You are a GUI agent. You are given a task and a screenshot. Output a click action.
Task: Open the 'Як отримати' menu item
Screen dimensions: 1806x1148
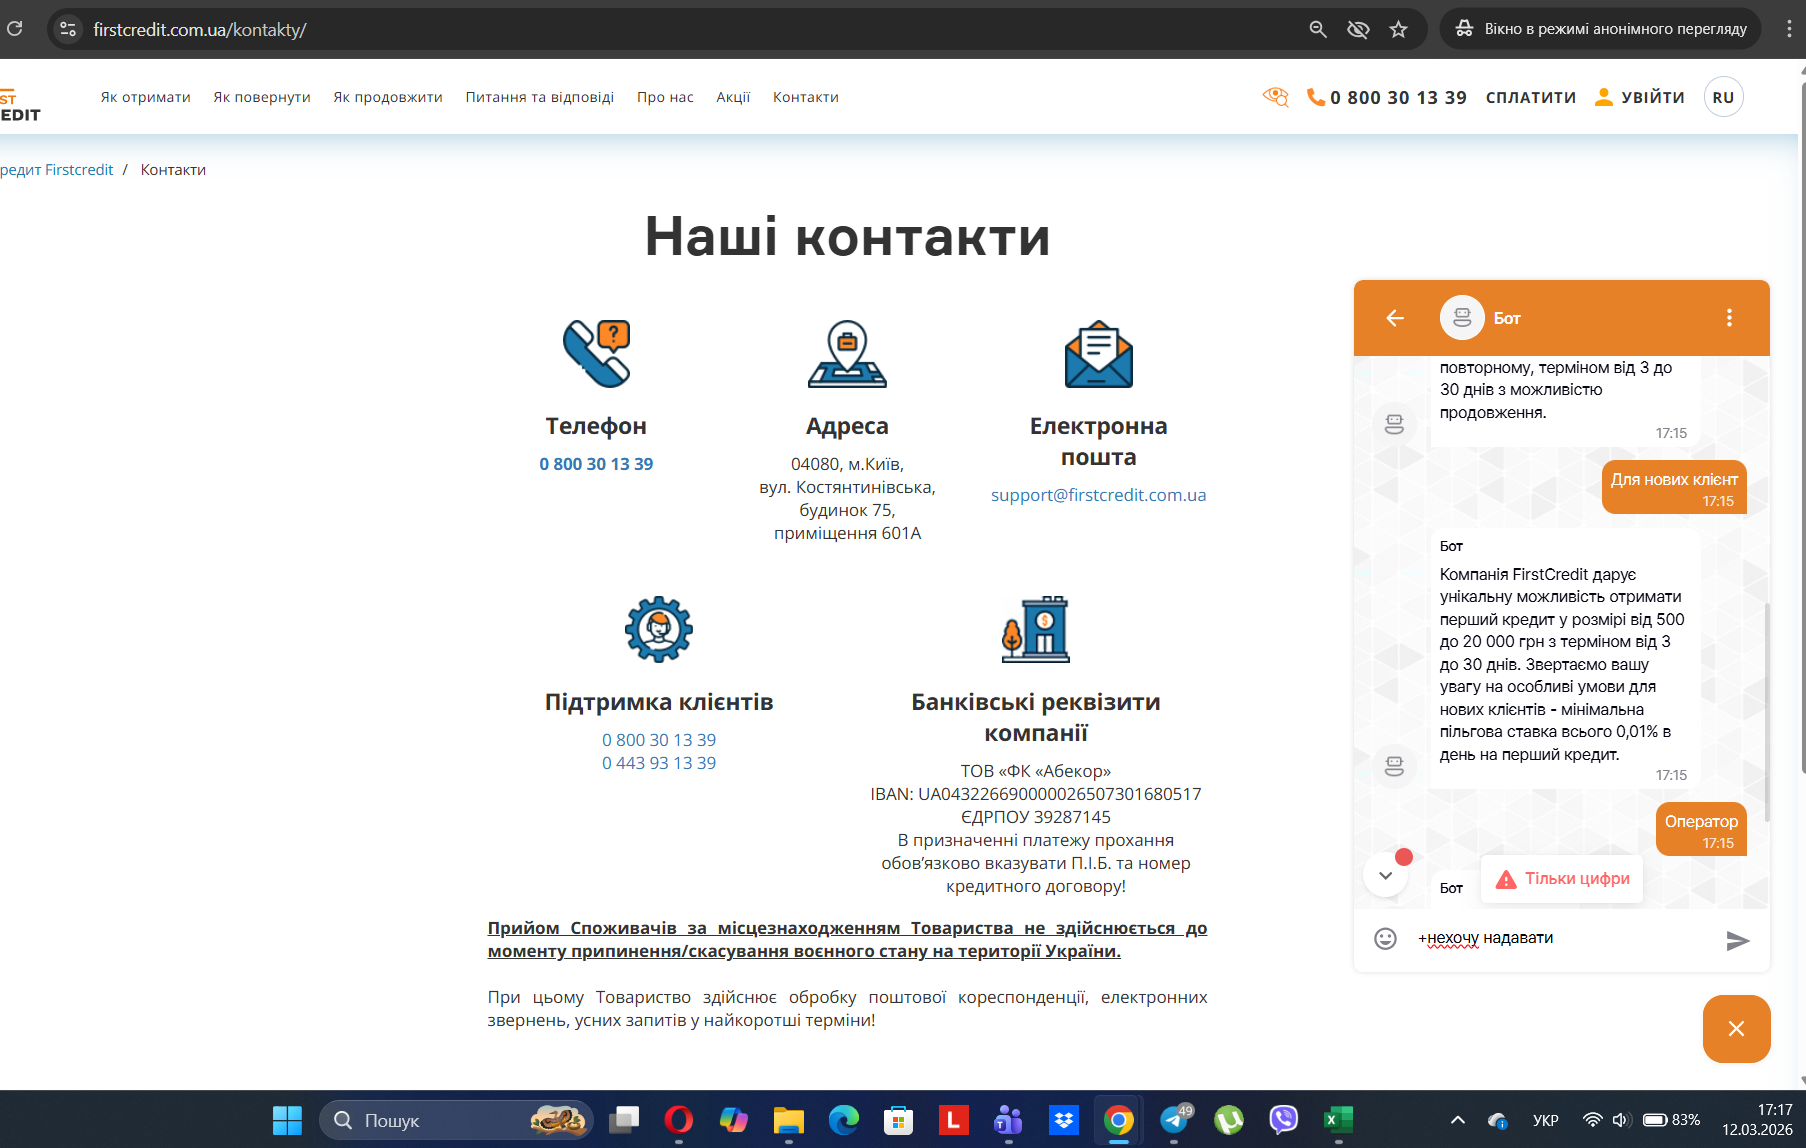(x=145, y=97)
